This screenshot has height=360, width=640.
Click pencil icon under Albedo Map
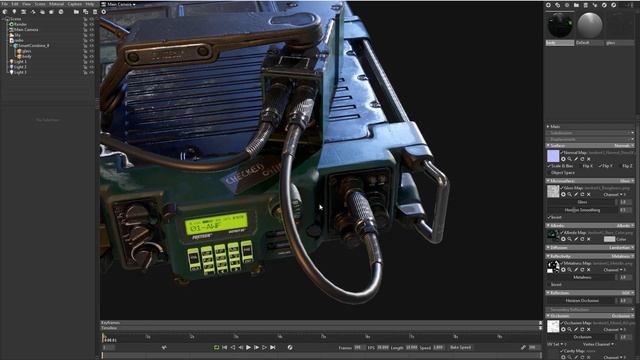pyautogui.click(x=576, y=239)
